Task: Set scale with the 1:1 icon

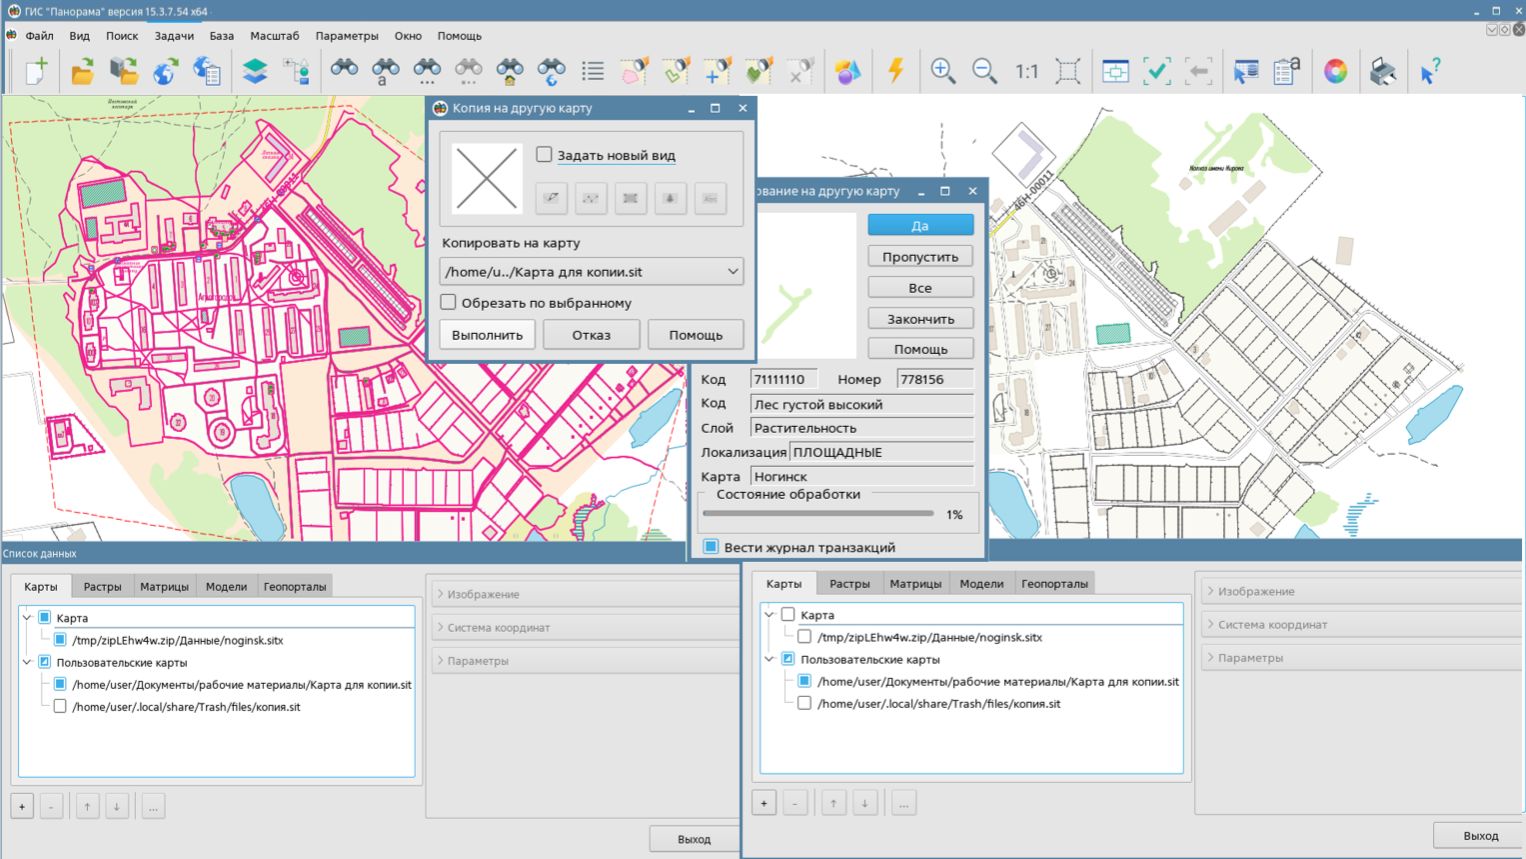Action: pyautogui.click(x=1026, y=71)
